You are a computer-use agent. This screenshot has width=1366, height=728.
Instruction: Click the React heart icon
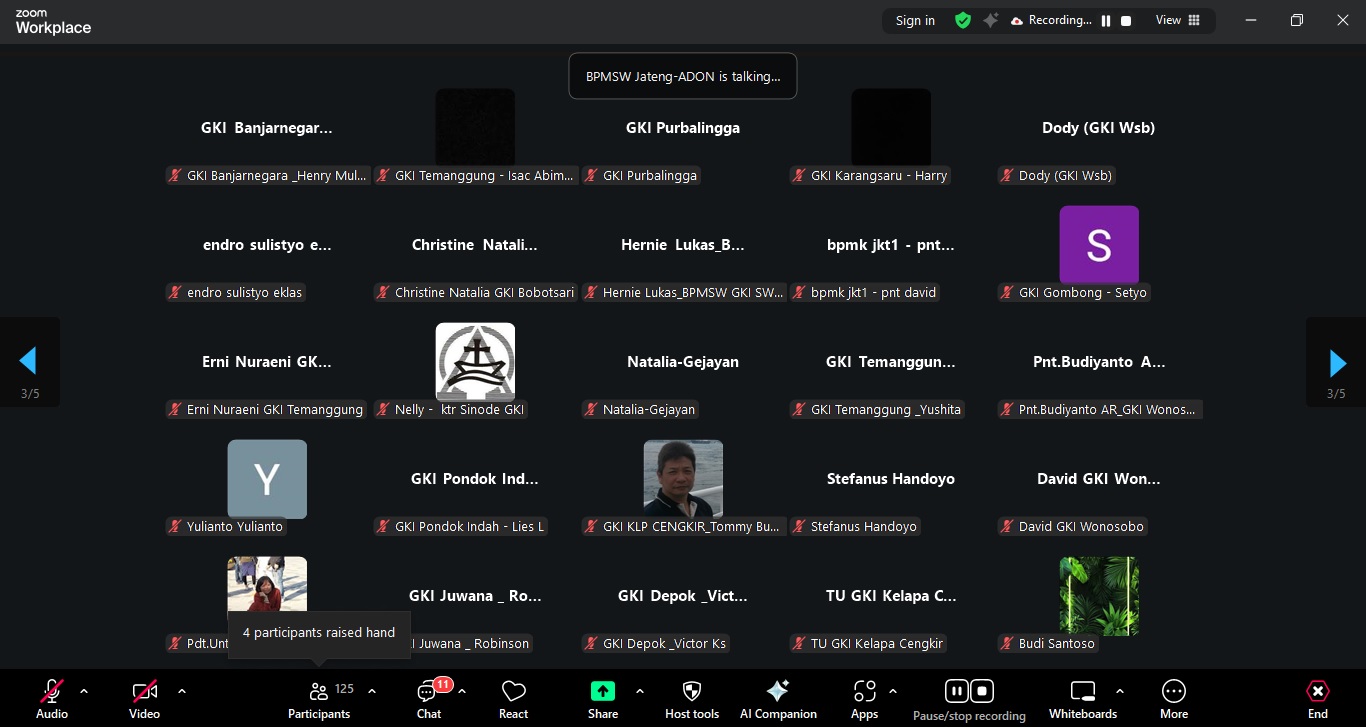coord(513,698)
